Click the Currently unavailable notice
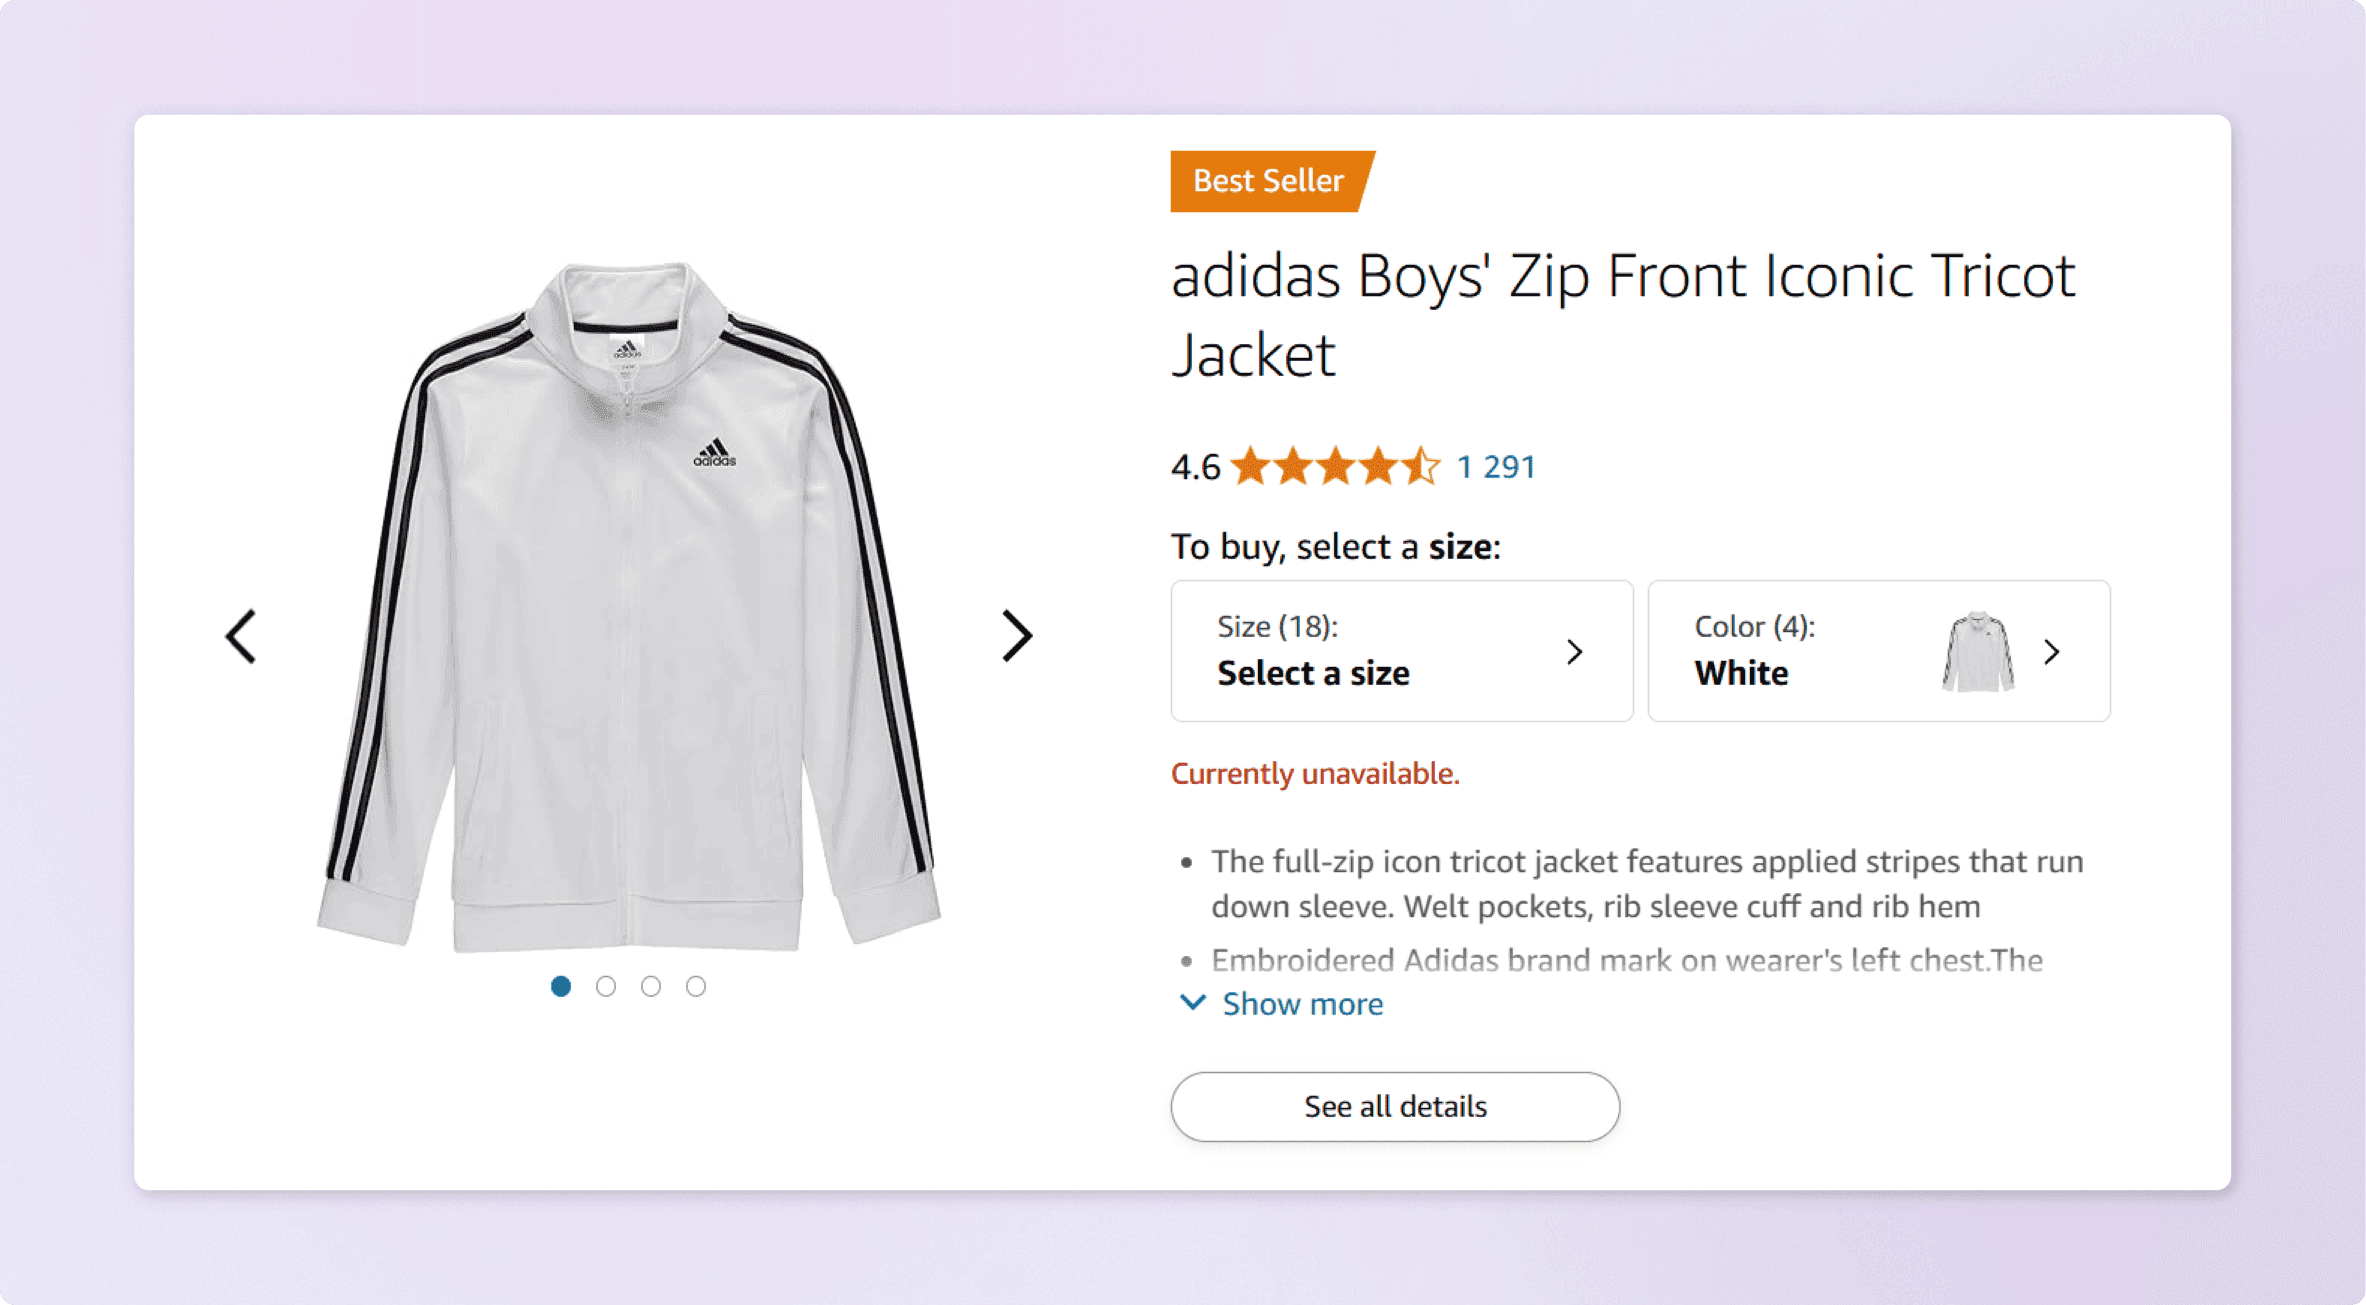Viewport: 2366px width, 1305px height. 1314,772
